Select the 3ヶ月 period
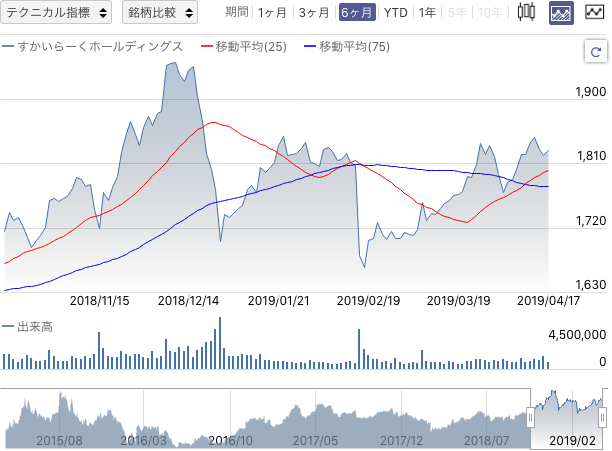 [x=314, y=12]
